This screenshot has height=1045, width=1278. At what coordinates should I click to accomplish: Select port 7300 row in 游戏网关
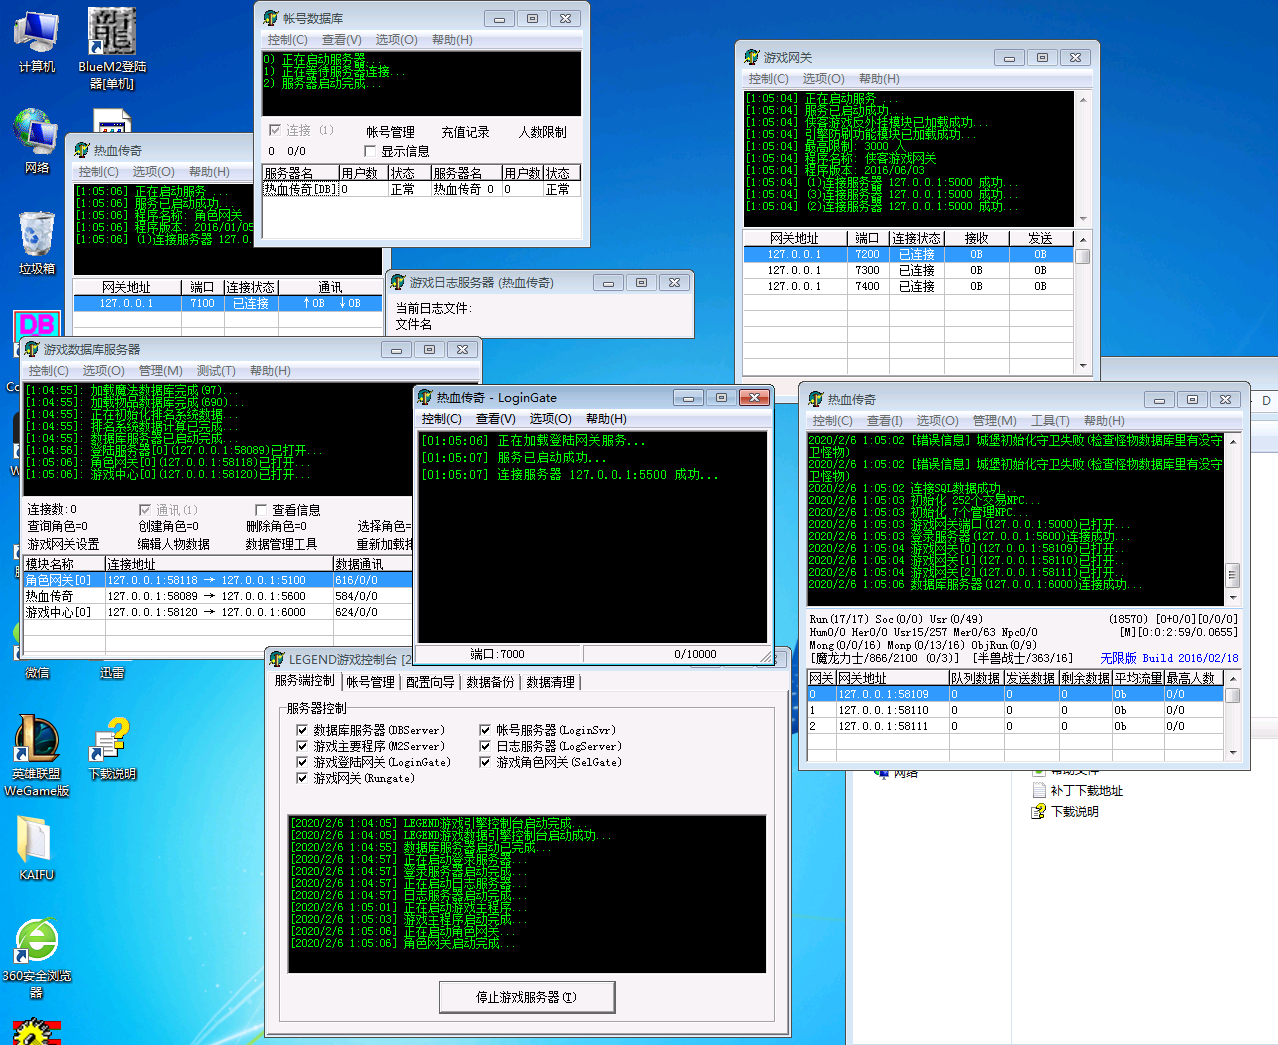point(908,270)
